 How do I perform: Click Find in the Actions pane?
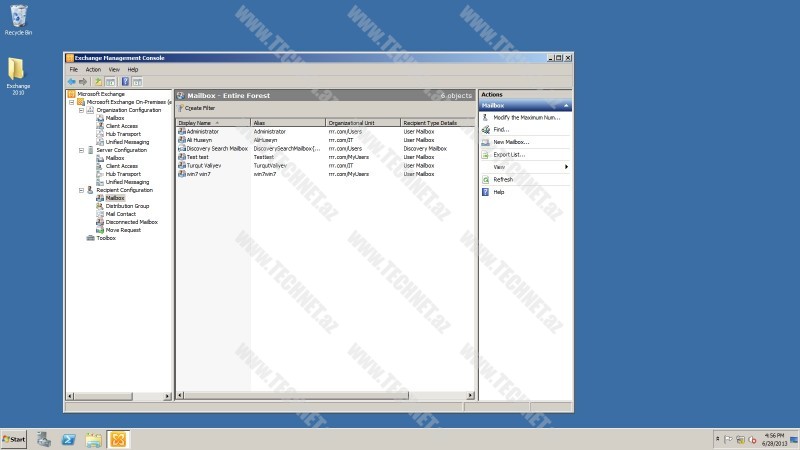[x=501, y=129]
